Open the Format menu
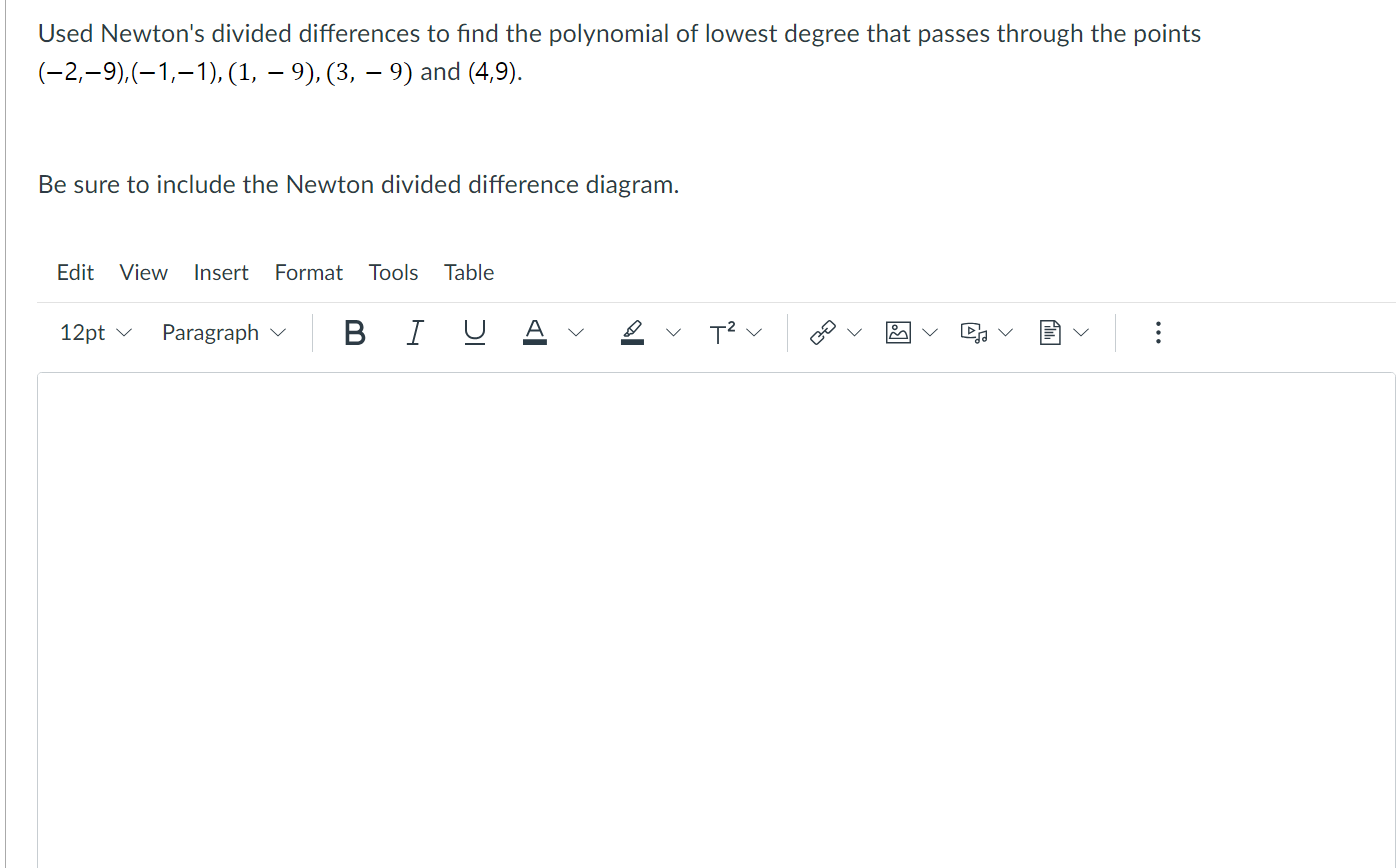1397x868 pixels. (x=308, y=272)
